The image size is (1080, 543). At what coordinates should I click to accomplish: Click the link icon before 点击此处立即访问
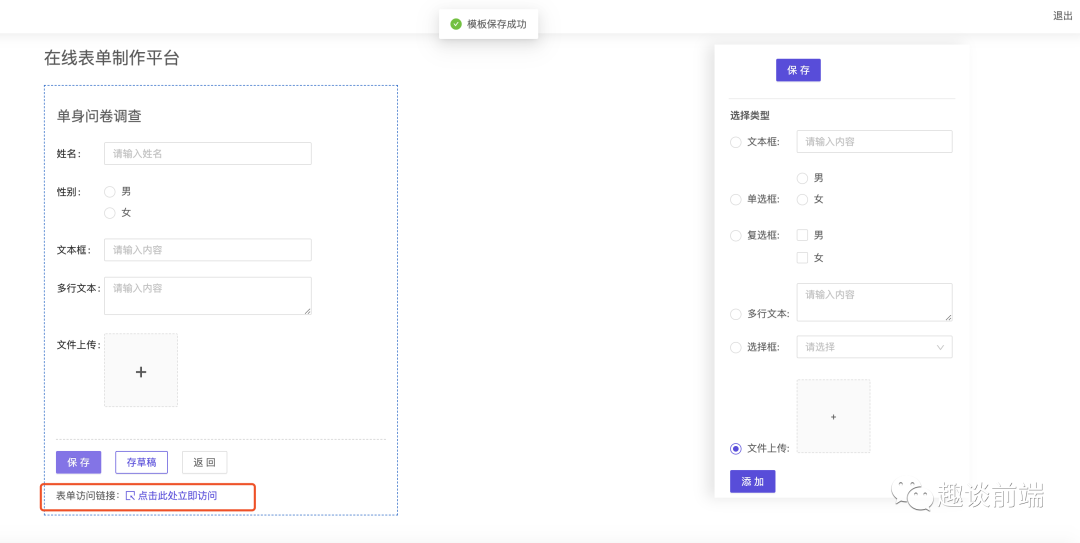130,495
